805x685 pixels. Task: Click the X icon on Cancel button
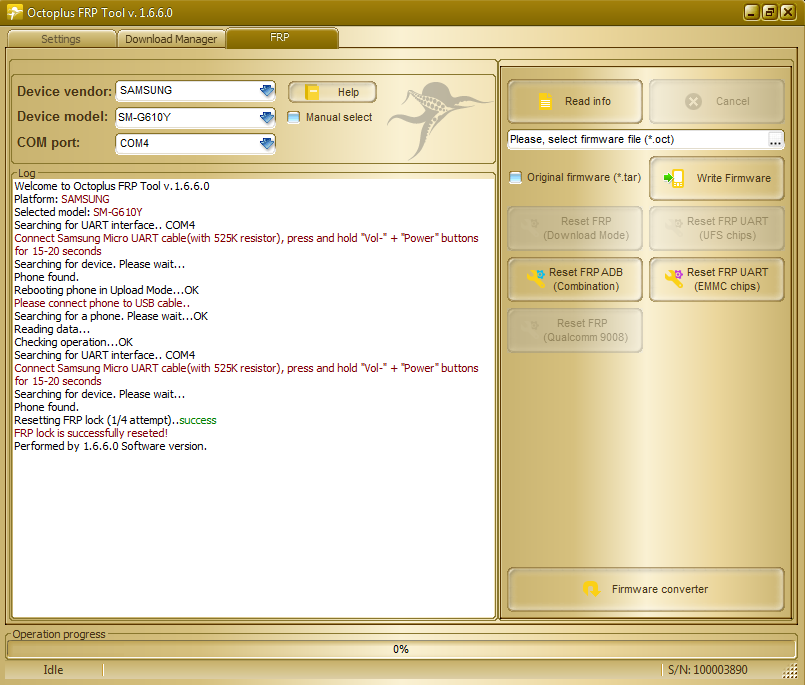click(693, 101)
